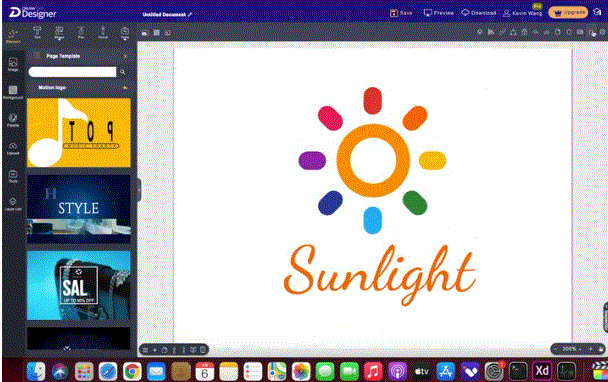Select the Pen tool
This screenshot has width=608, height=382.
click(x=81, y=33)
